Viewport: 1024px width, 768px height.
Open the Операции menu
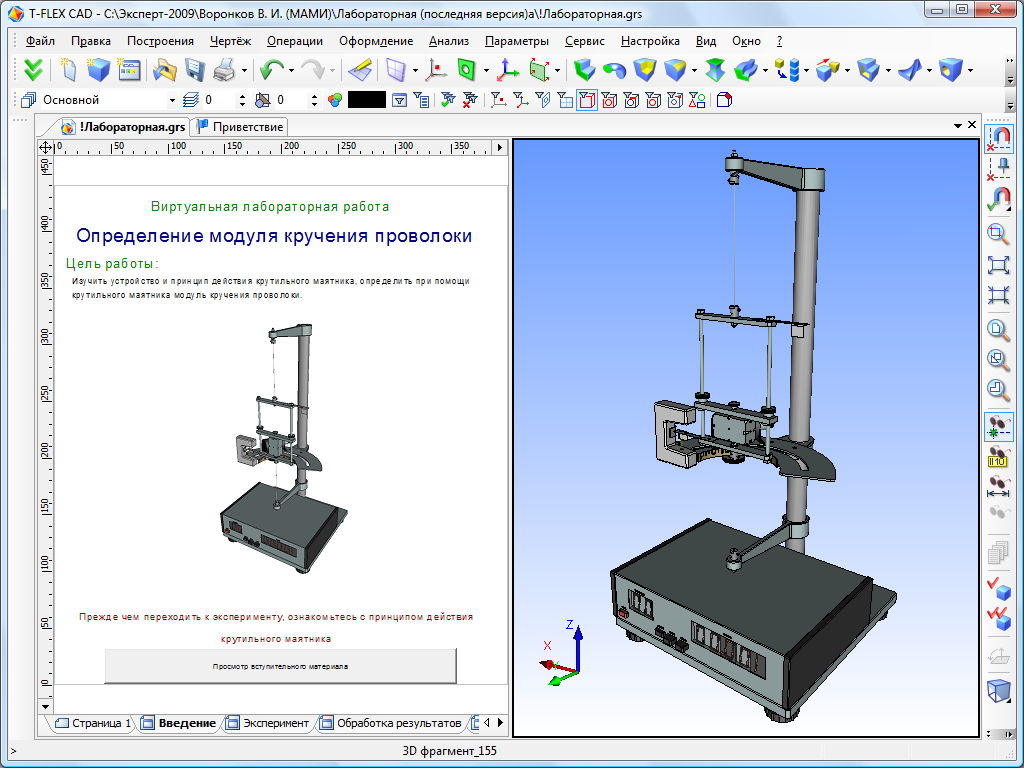(294, 41)
